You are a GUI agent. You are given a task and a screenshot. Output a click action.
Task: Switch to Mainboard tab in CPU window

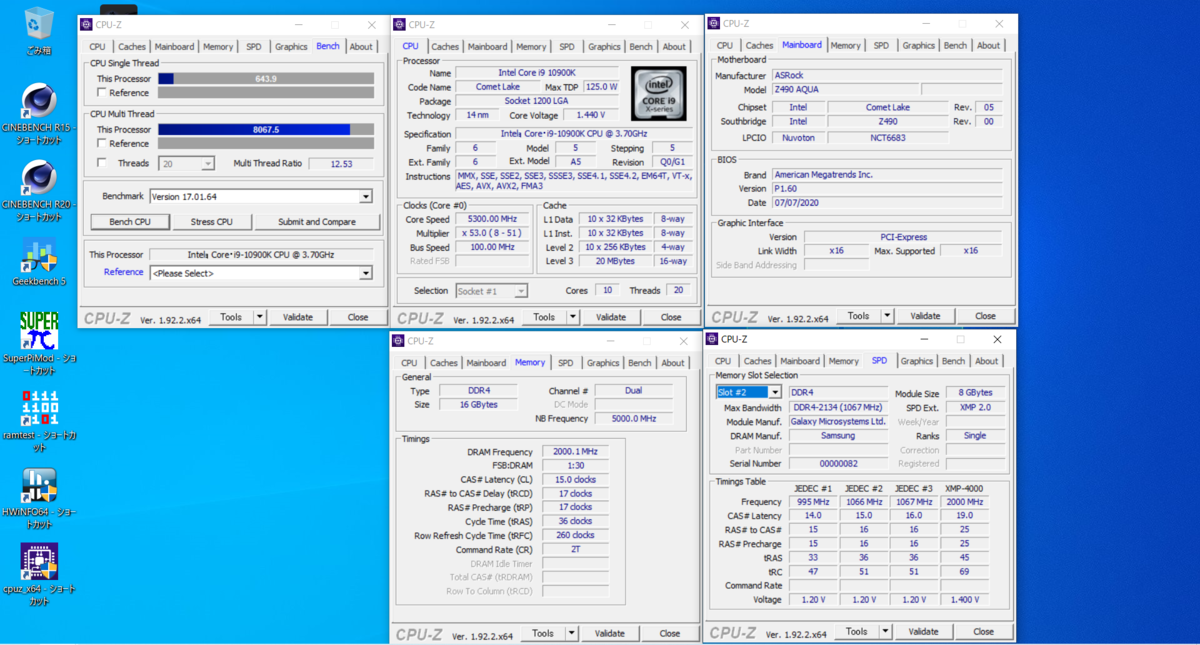coord(487,47)
